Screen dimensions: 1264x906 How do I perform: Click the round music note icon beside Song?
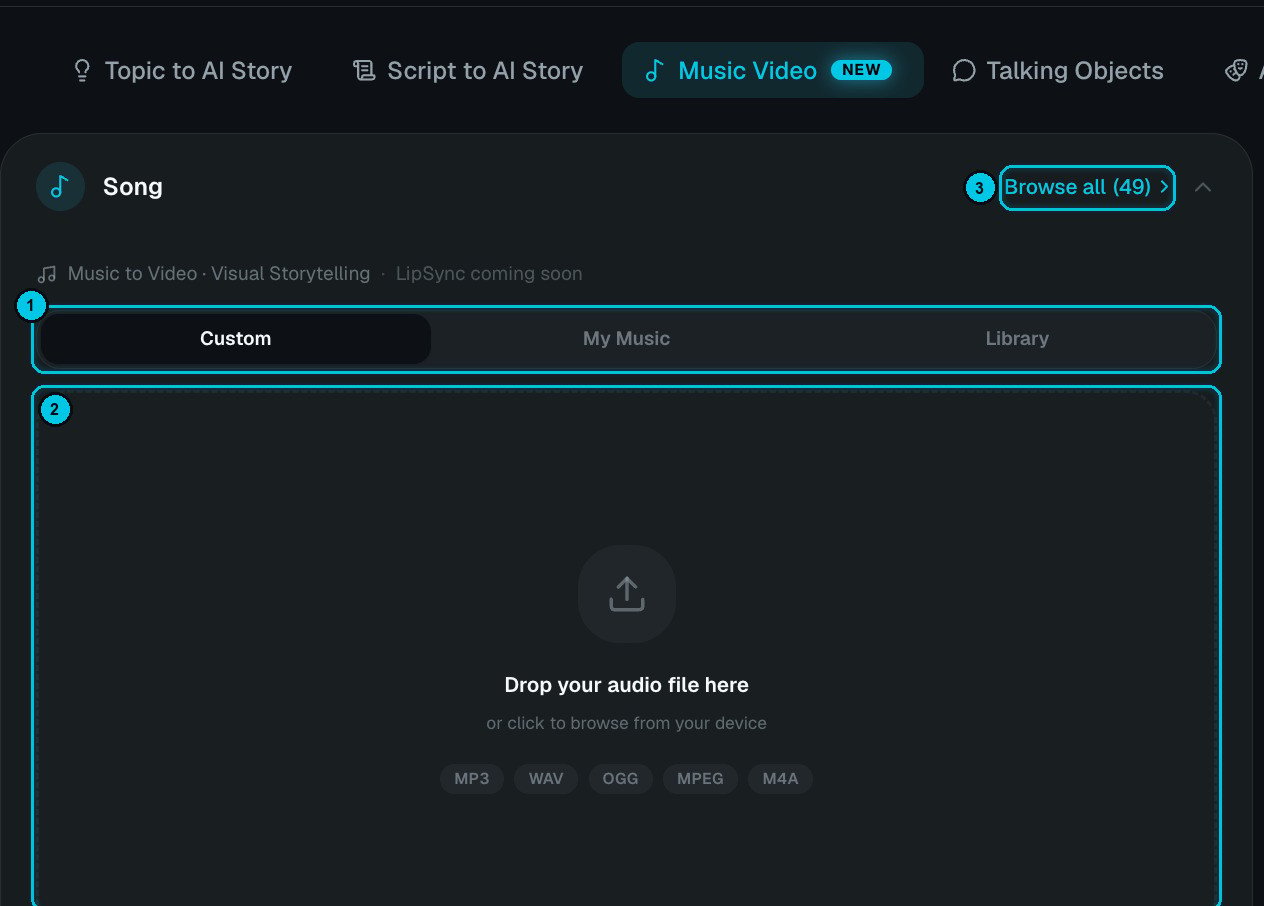coord(60,187)
